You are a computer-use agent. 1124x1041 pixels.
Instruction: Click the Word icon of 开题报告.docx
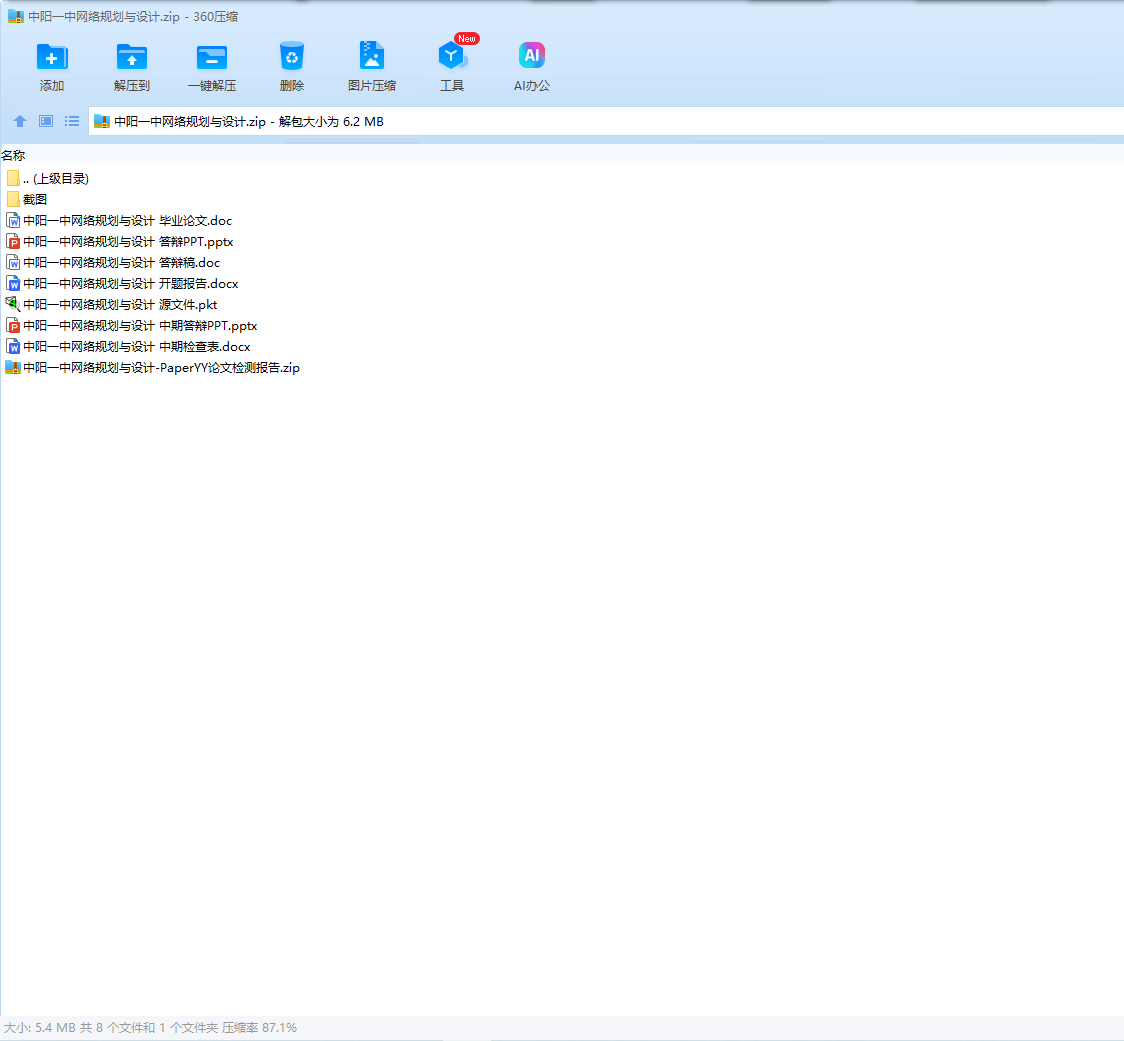click(x=13, y=283)
